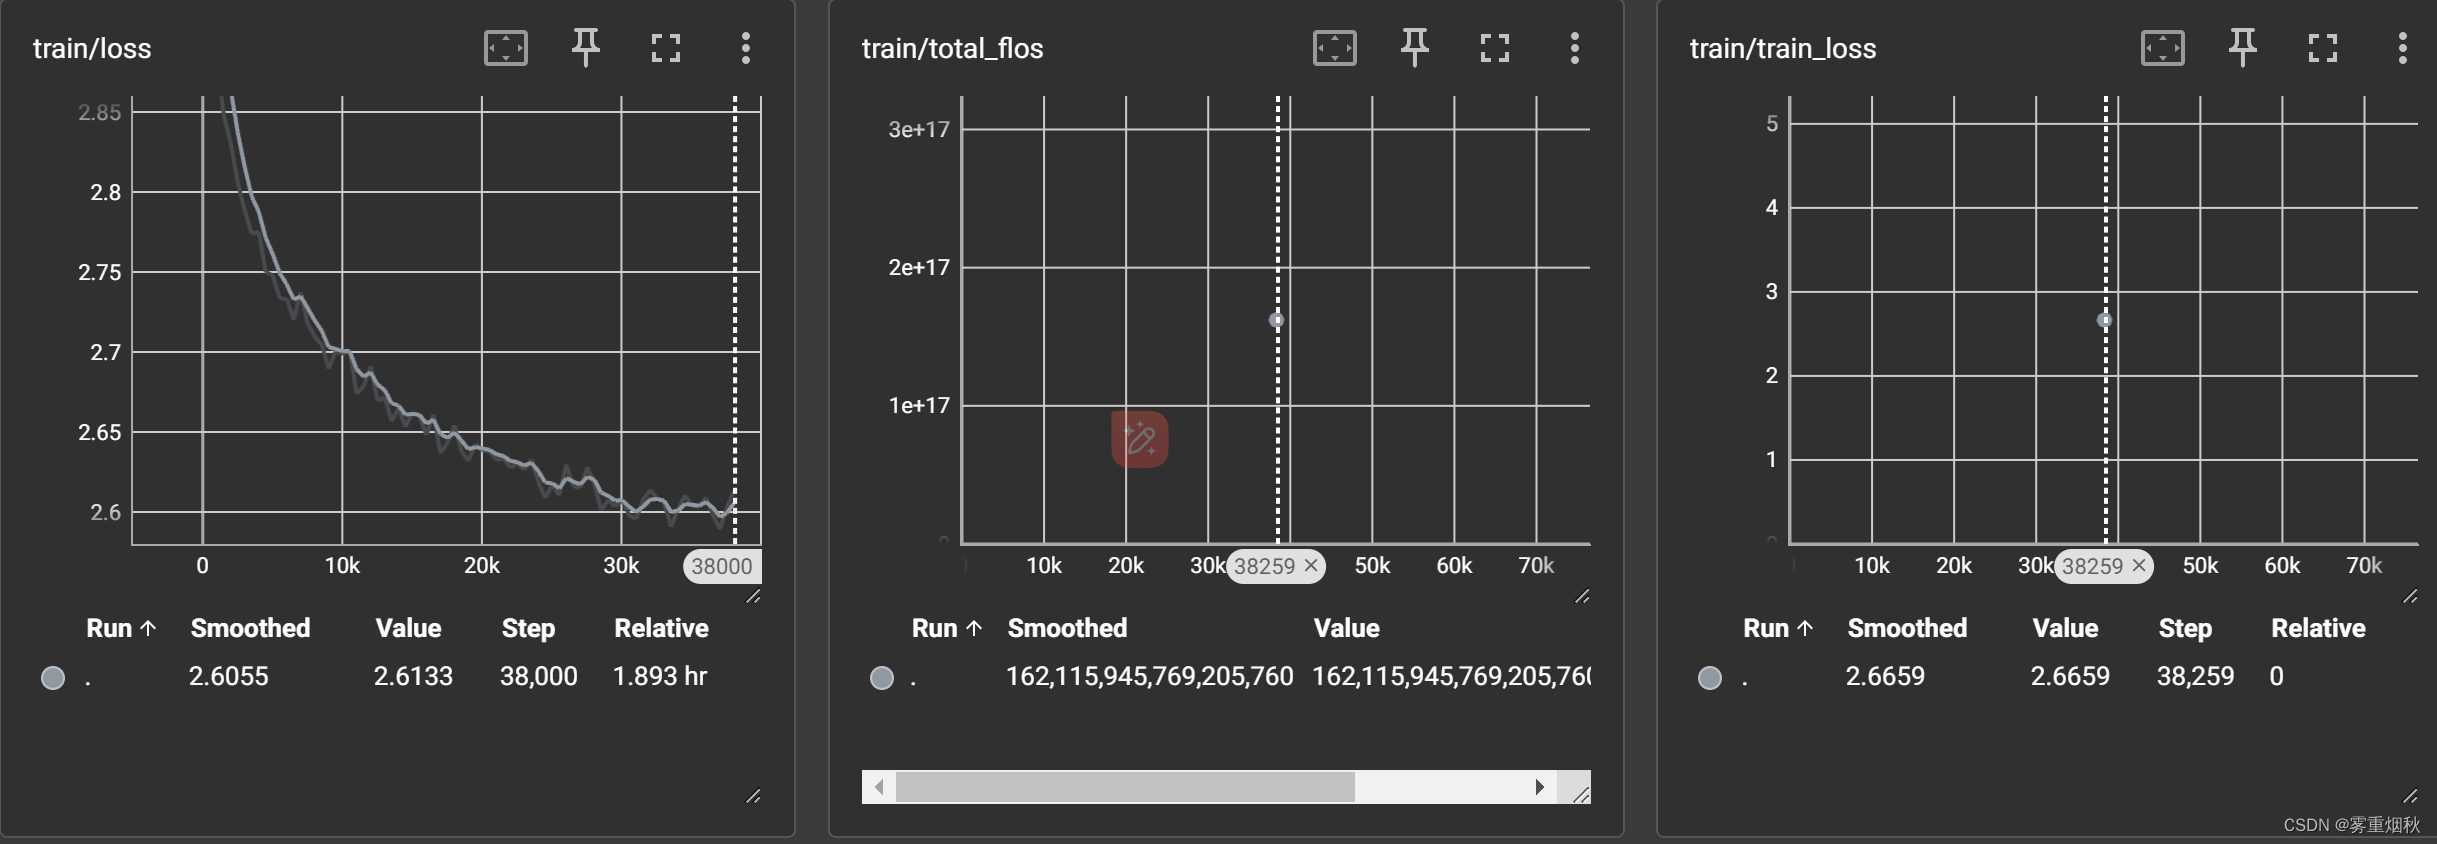Click the table resize handle in train/loss card
2437x844 pixels.
click(753, 796)
